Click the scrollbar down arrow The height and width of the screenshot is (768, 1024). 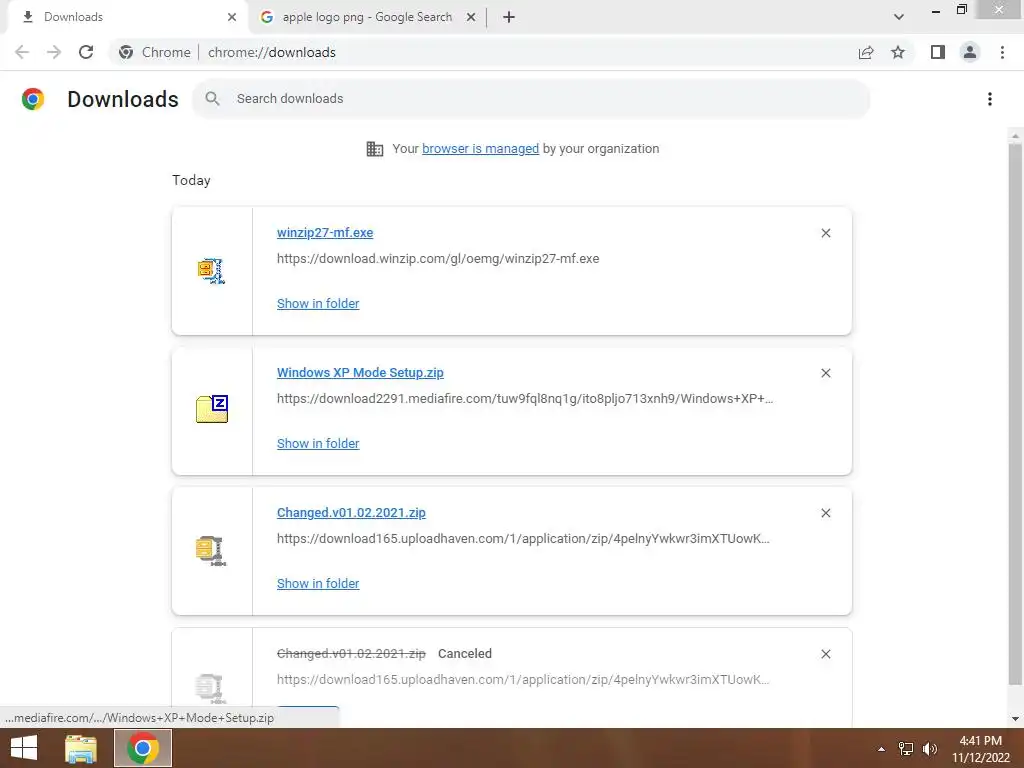pyautogui.click(x=1015, y=719)
